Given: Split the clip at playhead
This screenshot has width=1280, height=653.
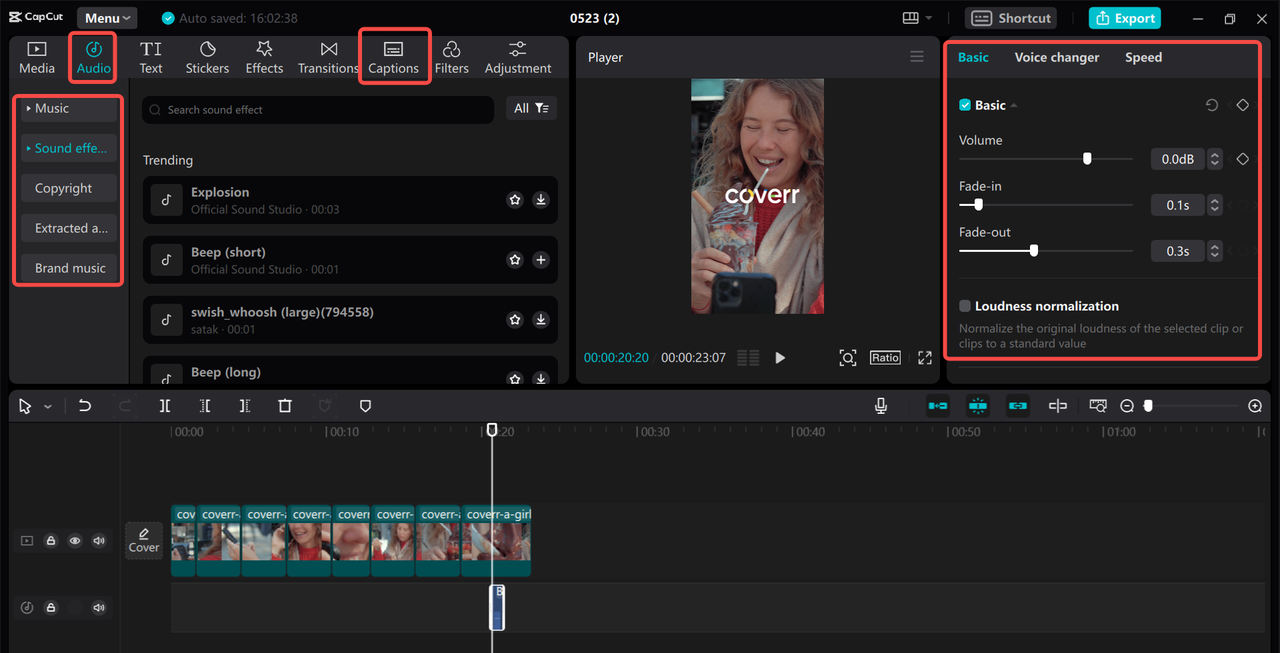Looking at the screenshot, I should click(x=165, y=406).
